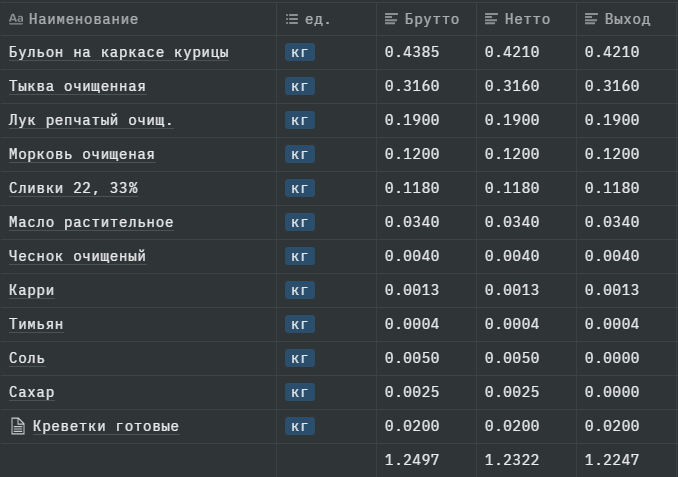Open the Соль entry
The height and width of the screenshot is (477, 678).
[x=27, y=358]
